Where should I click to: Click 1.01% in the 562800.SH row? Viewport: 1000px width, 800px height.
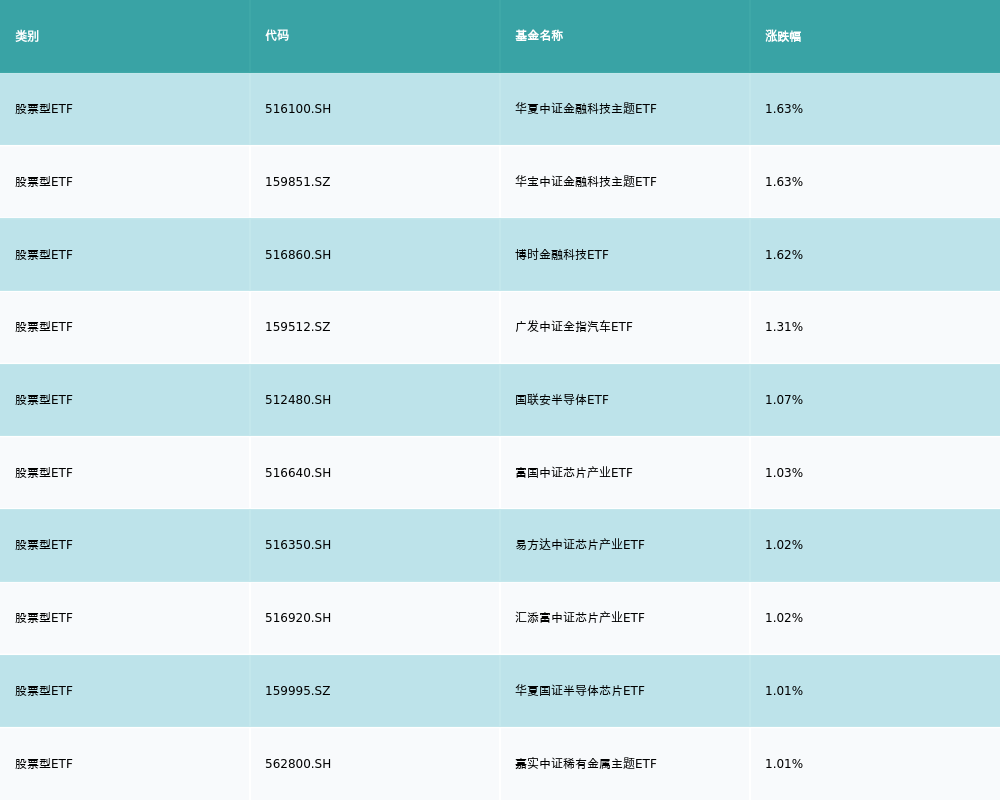click(784, 764)
